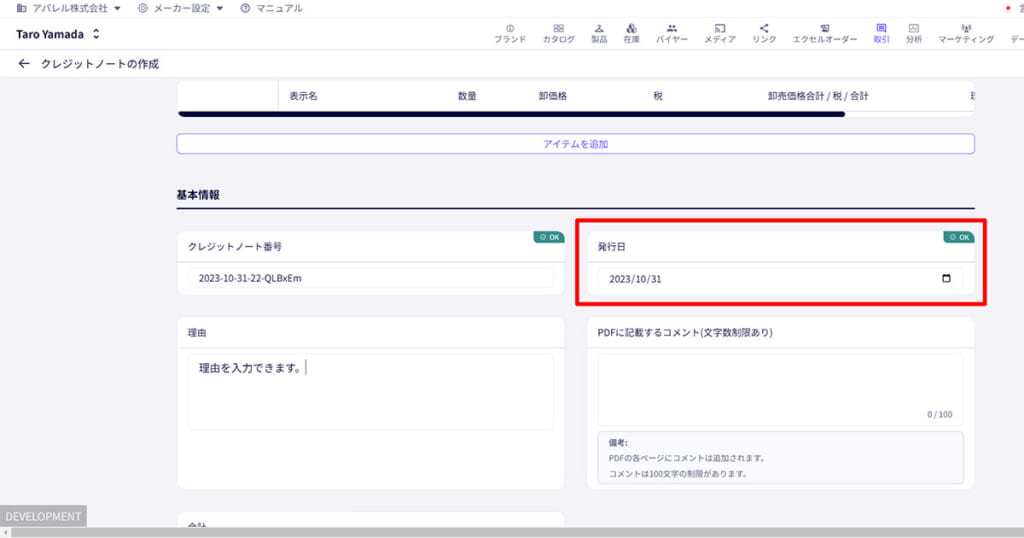Click the PDFに記載するコメント text area
1024x538 pixels.
780,390
